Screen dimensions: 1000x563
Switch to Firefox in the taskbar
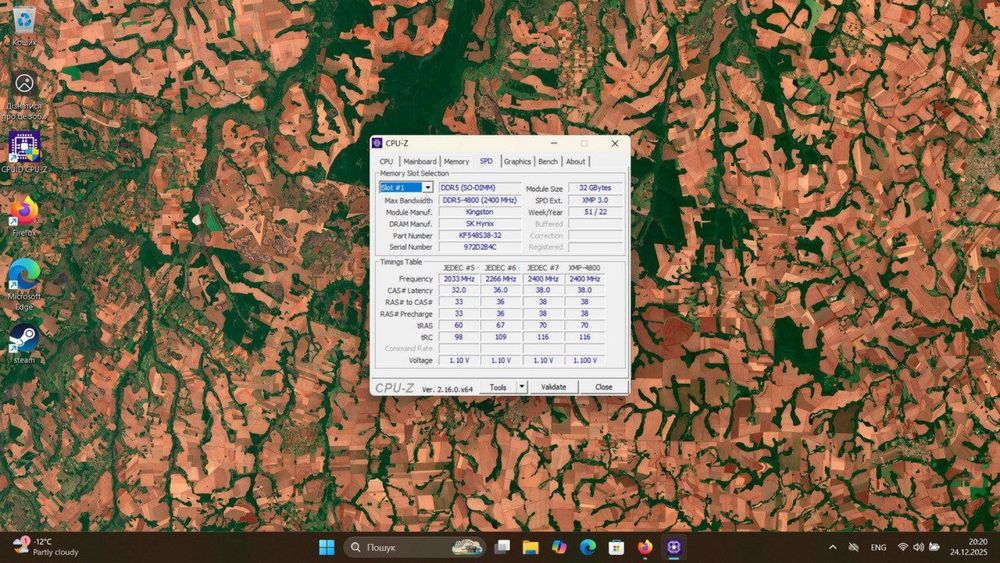645,547
